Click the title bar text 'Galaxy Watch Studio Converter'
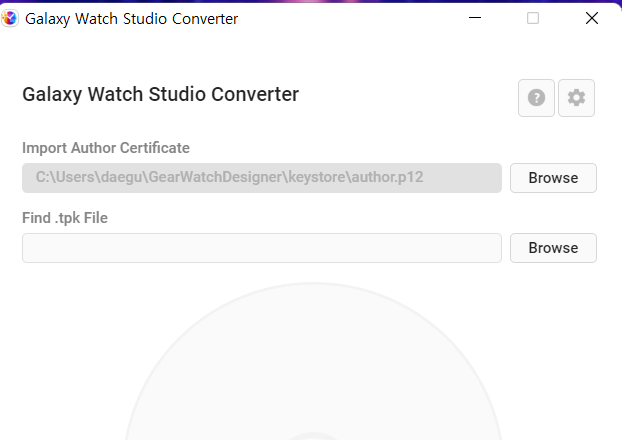The width and height of the screenshot is (622, 440). click(131, 19)
